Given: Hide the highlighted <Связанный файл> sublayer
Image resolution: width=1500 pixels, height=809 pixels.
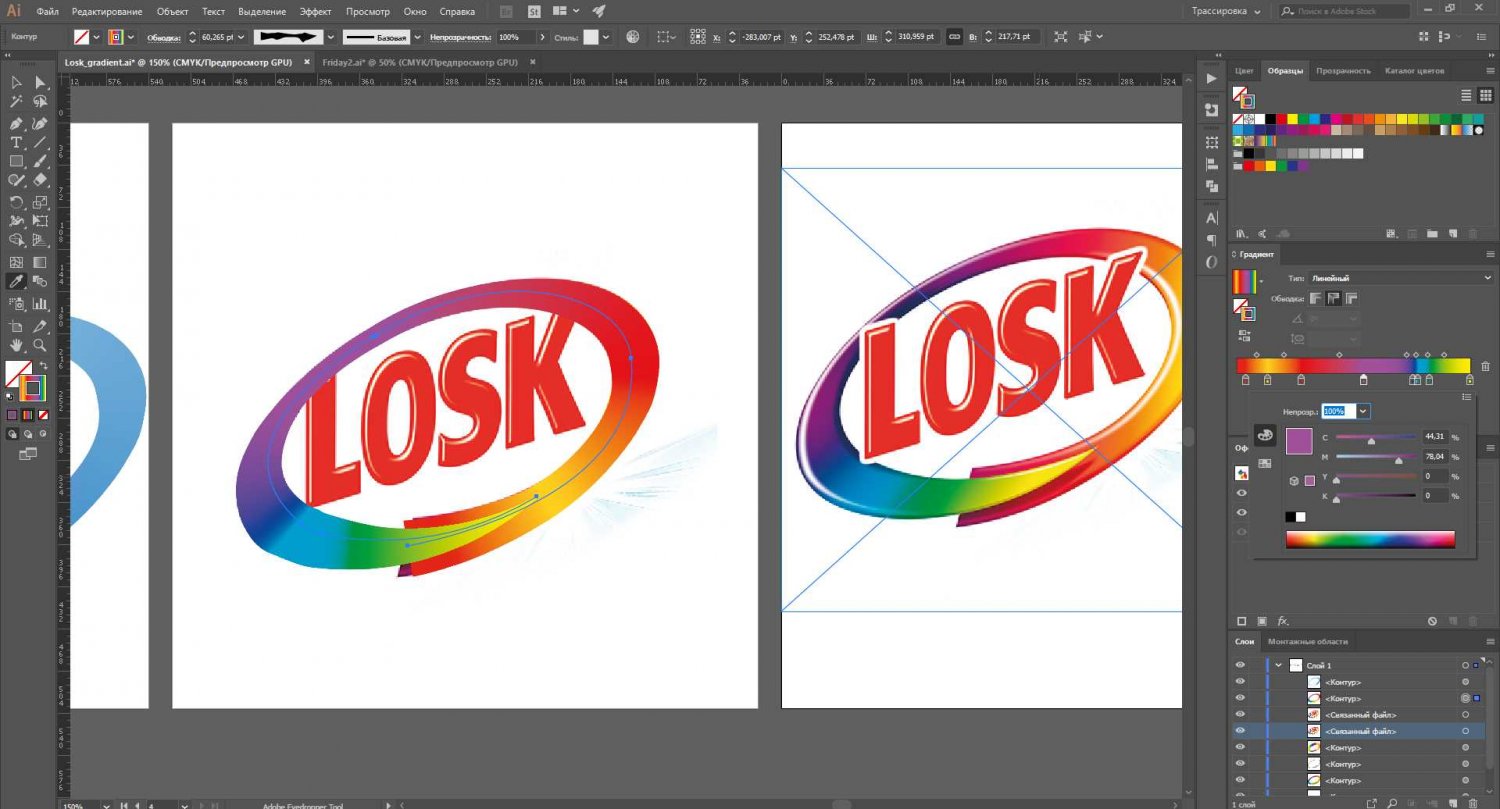Looking at the screenshot, I should point(1240,731).
